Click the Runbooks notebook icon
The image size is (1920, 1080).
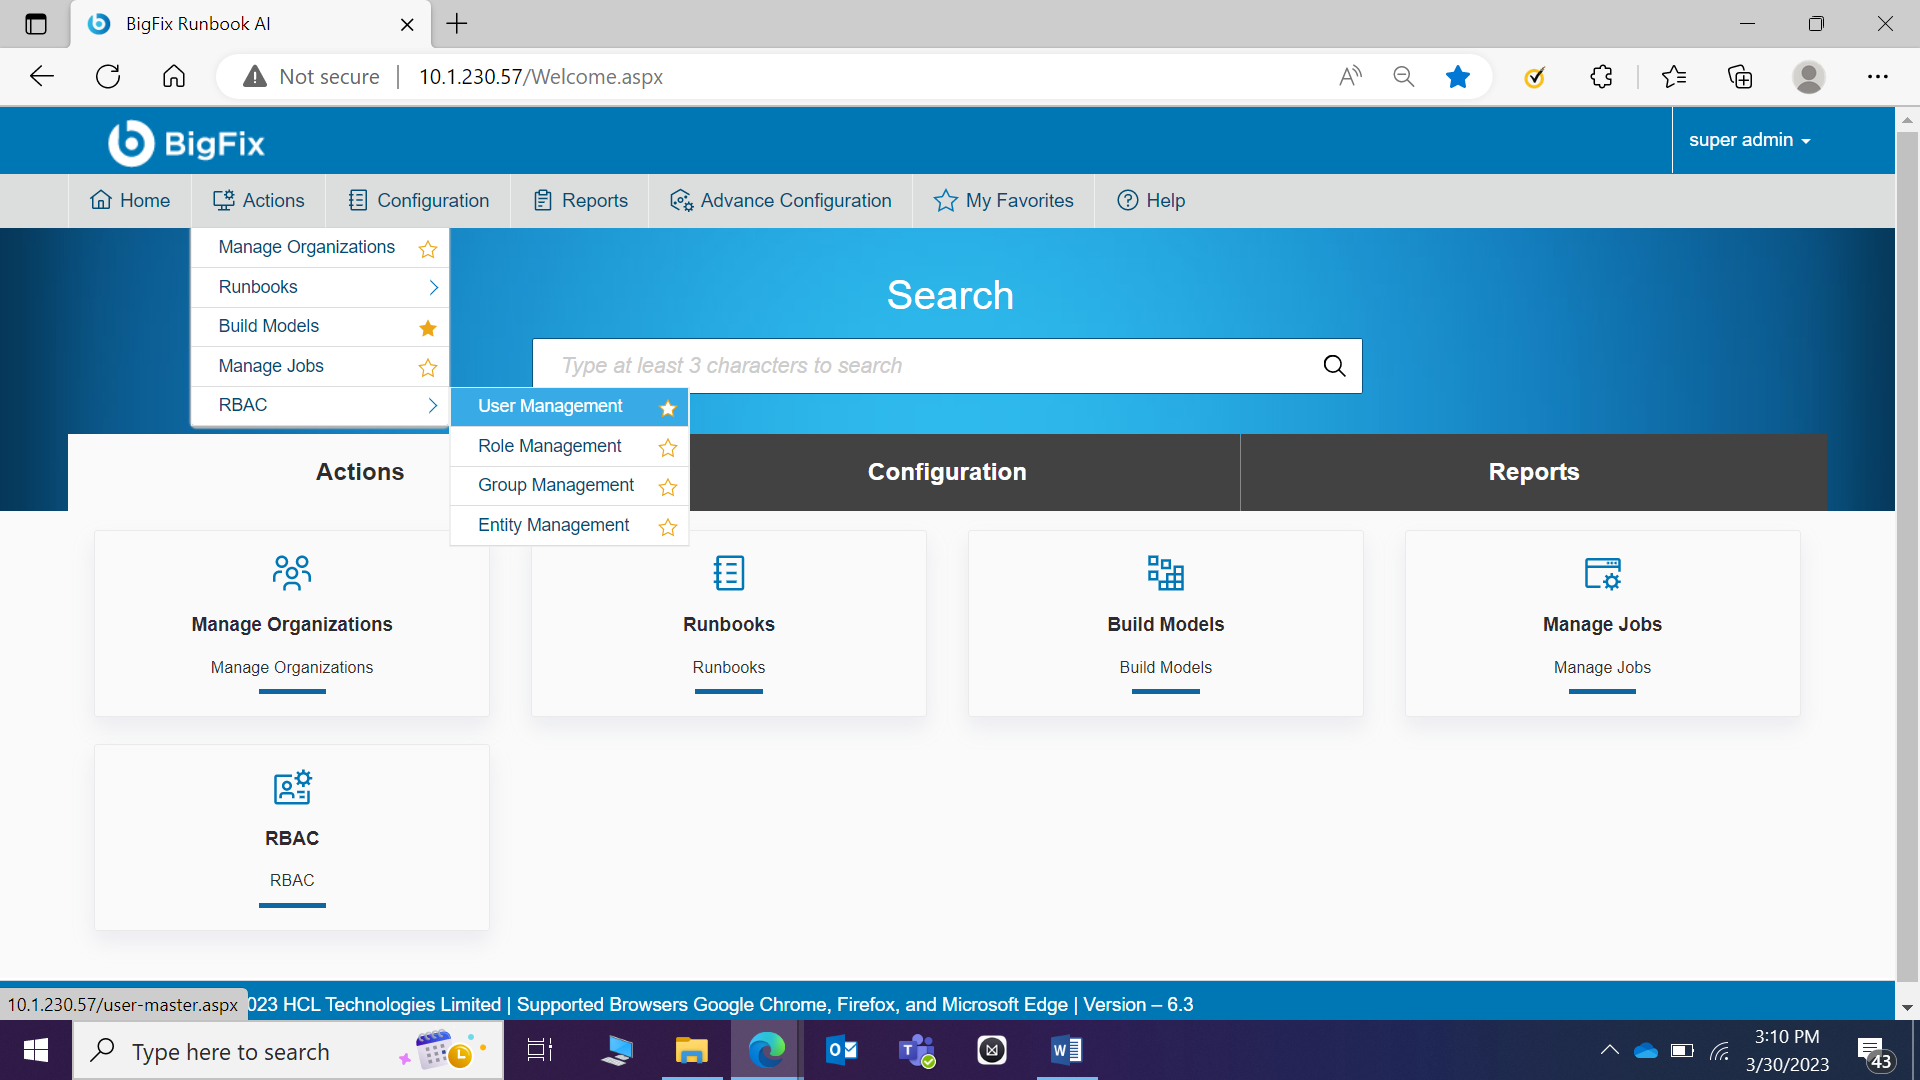coord(728,573)
